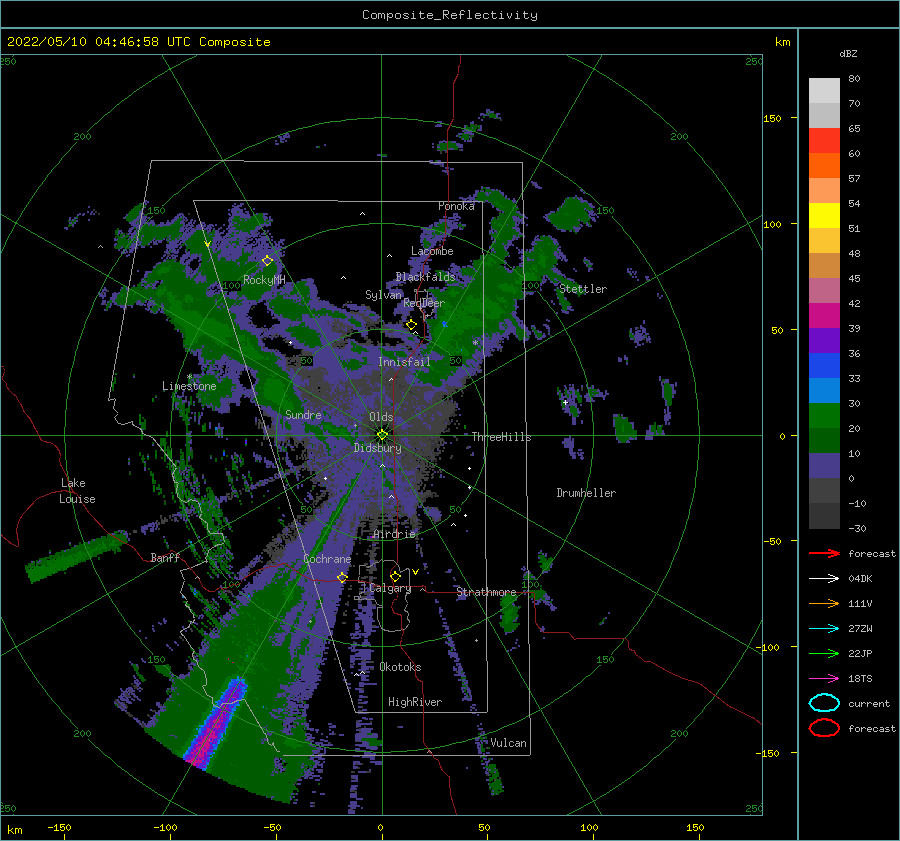This screenshot has height=841, width=900.
Task: Click the Calgary city label
Action: pyautogui.click(x=390, y=588)
